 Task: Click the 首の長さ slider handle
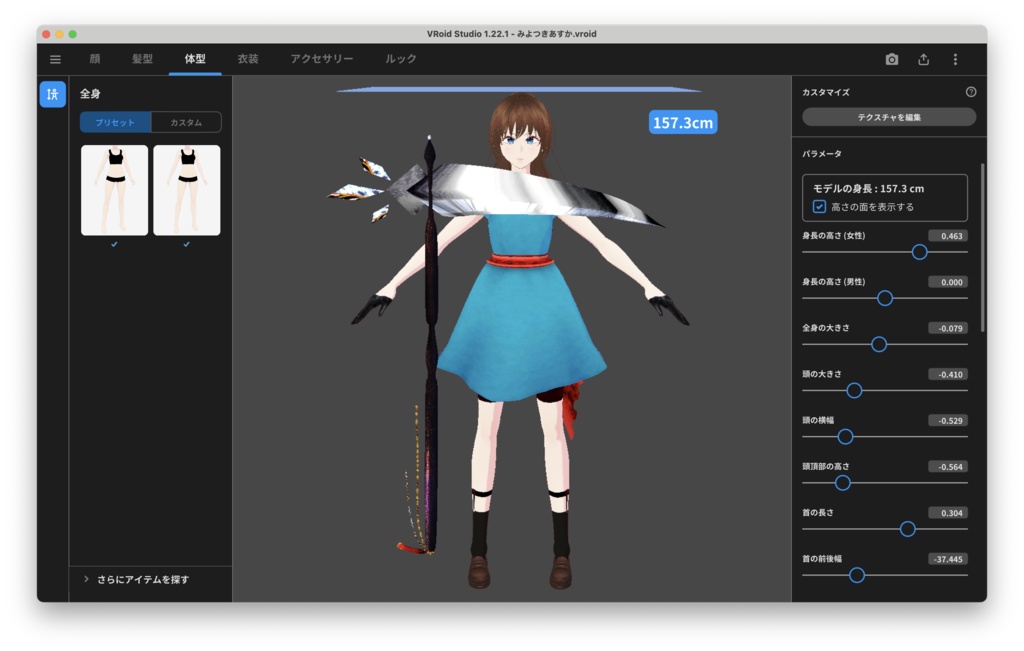click(907, 529)
